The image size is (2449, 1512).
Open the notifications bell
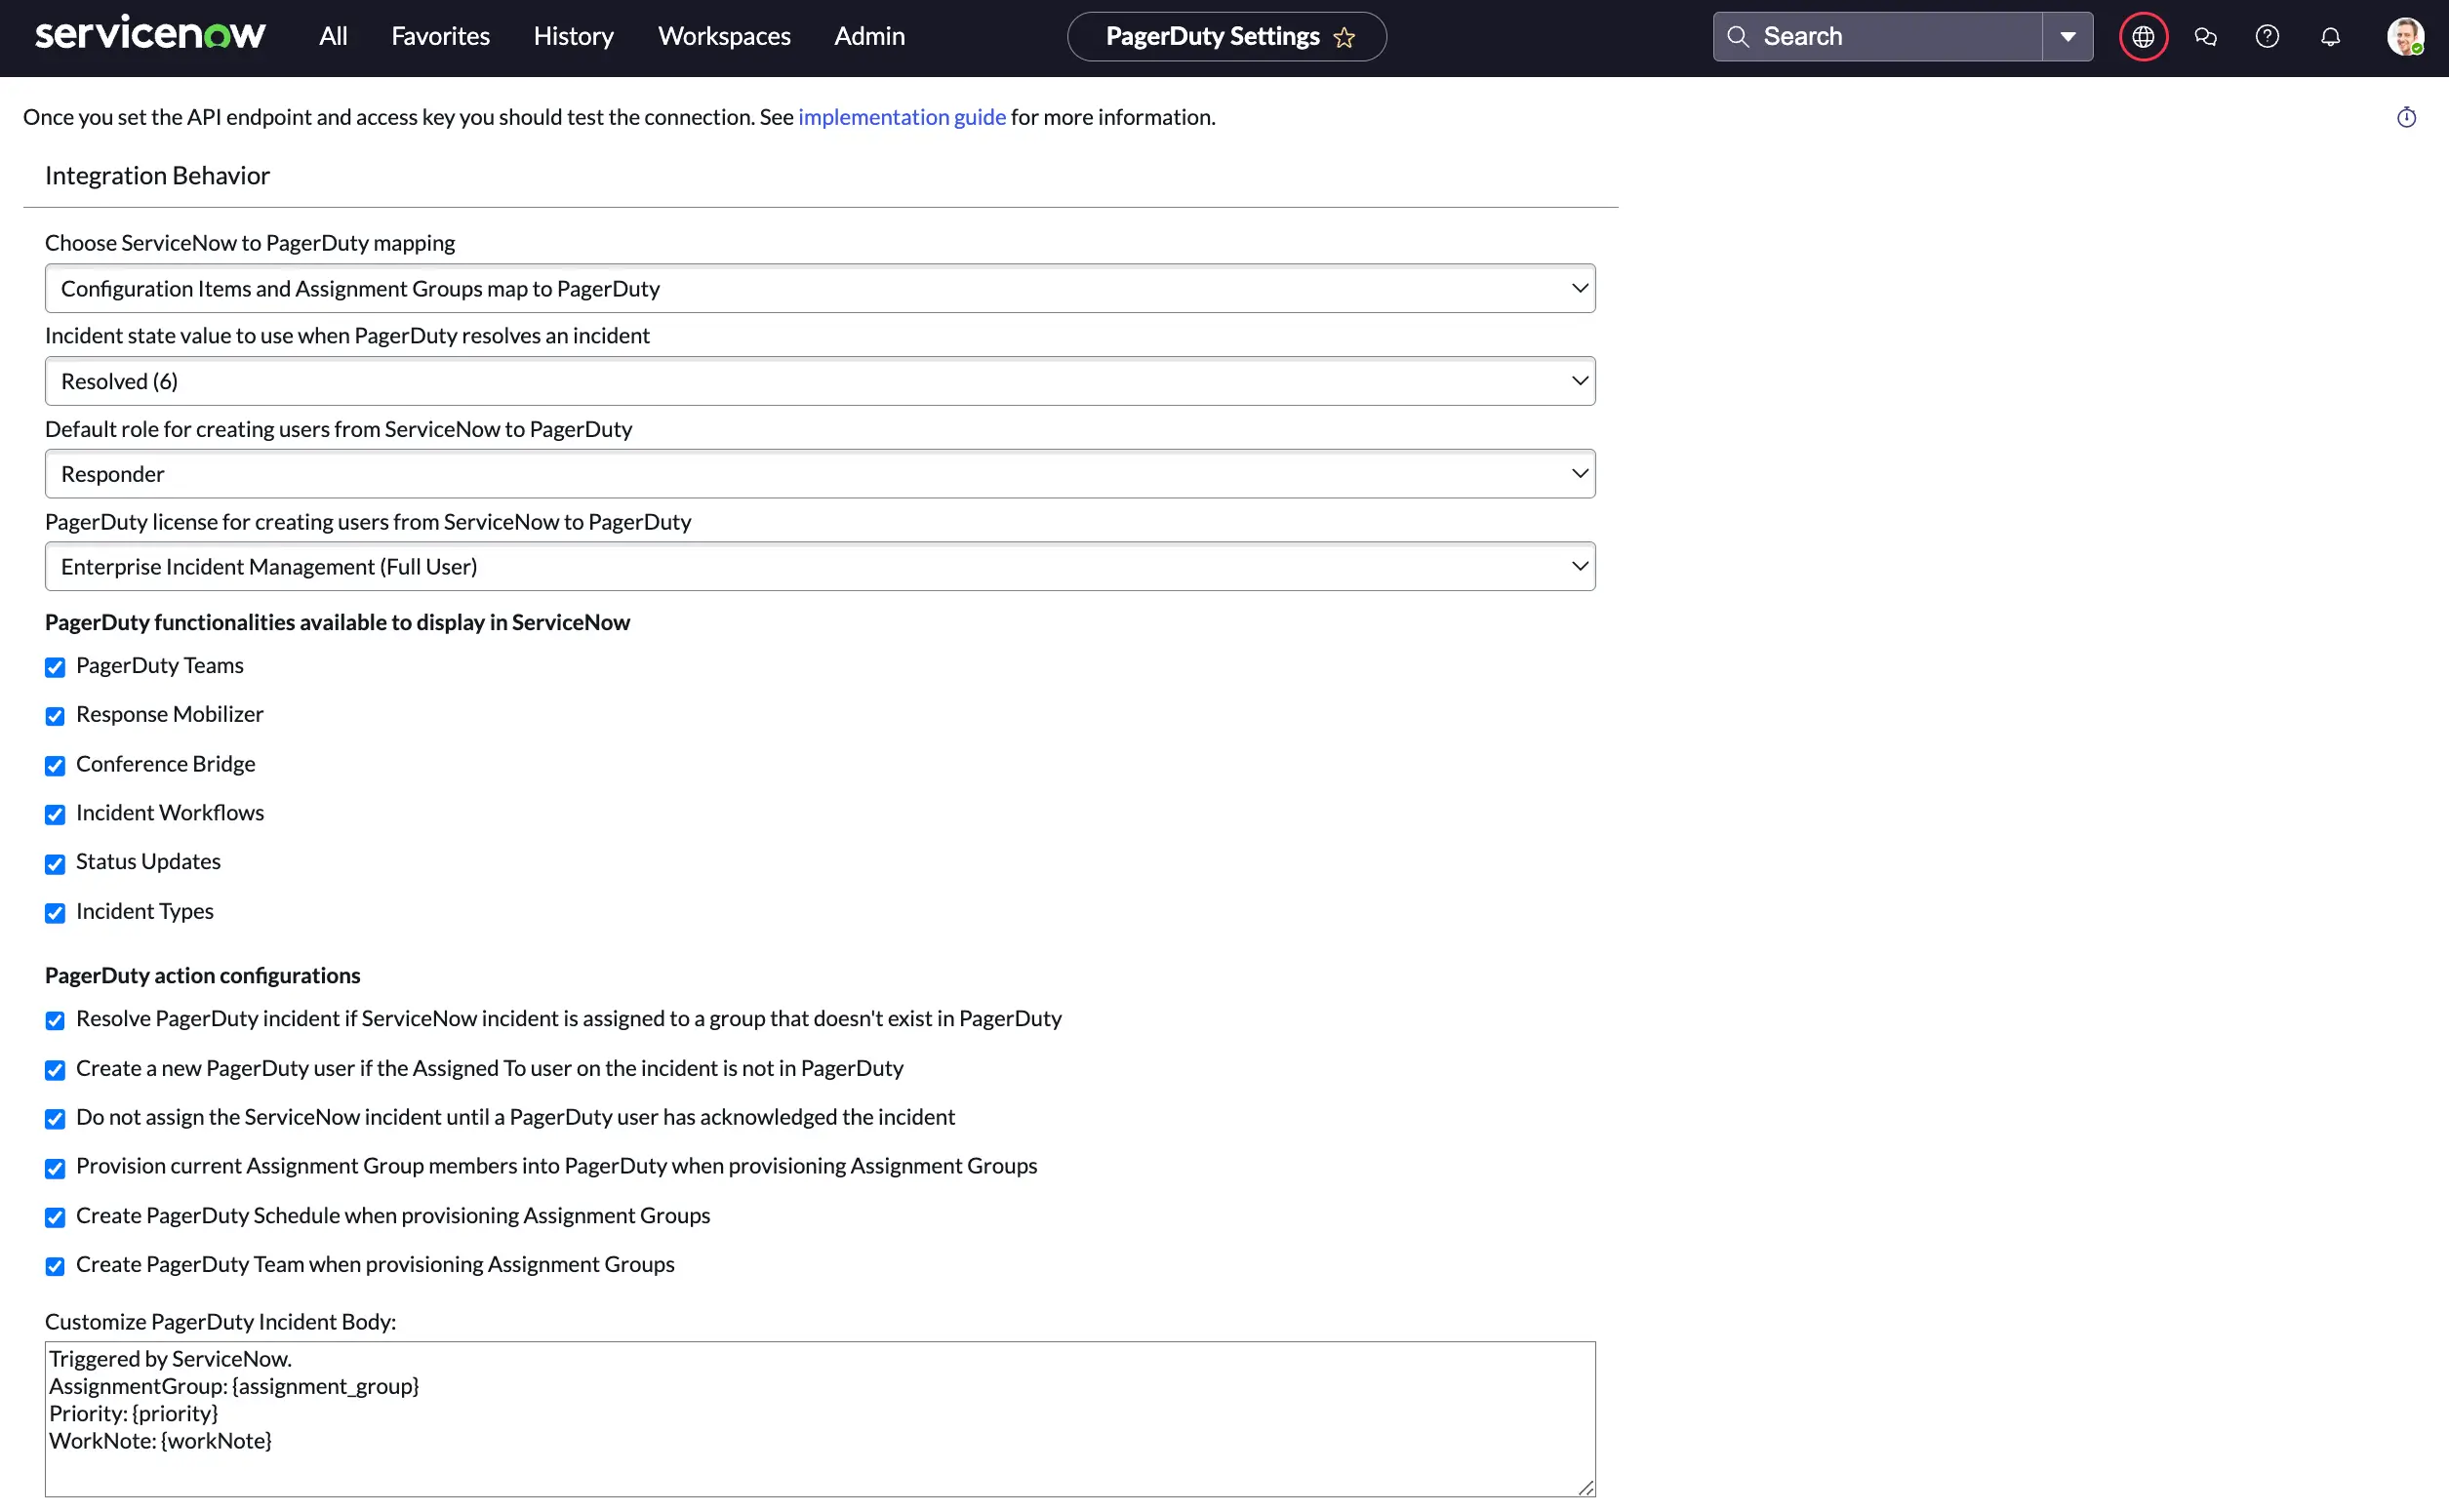click(x=2330, y=37)
